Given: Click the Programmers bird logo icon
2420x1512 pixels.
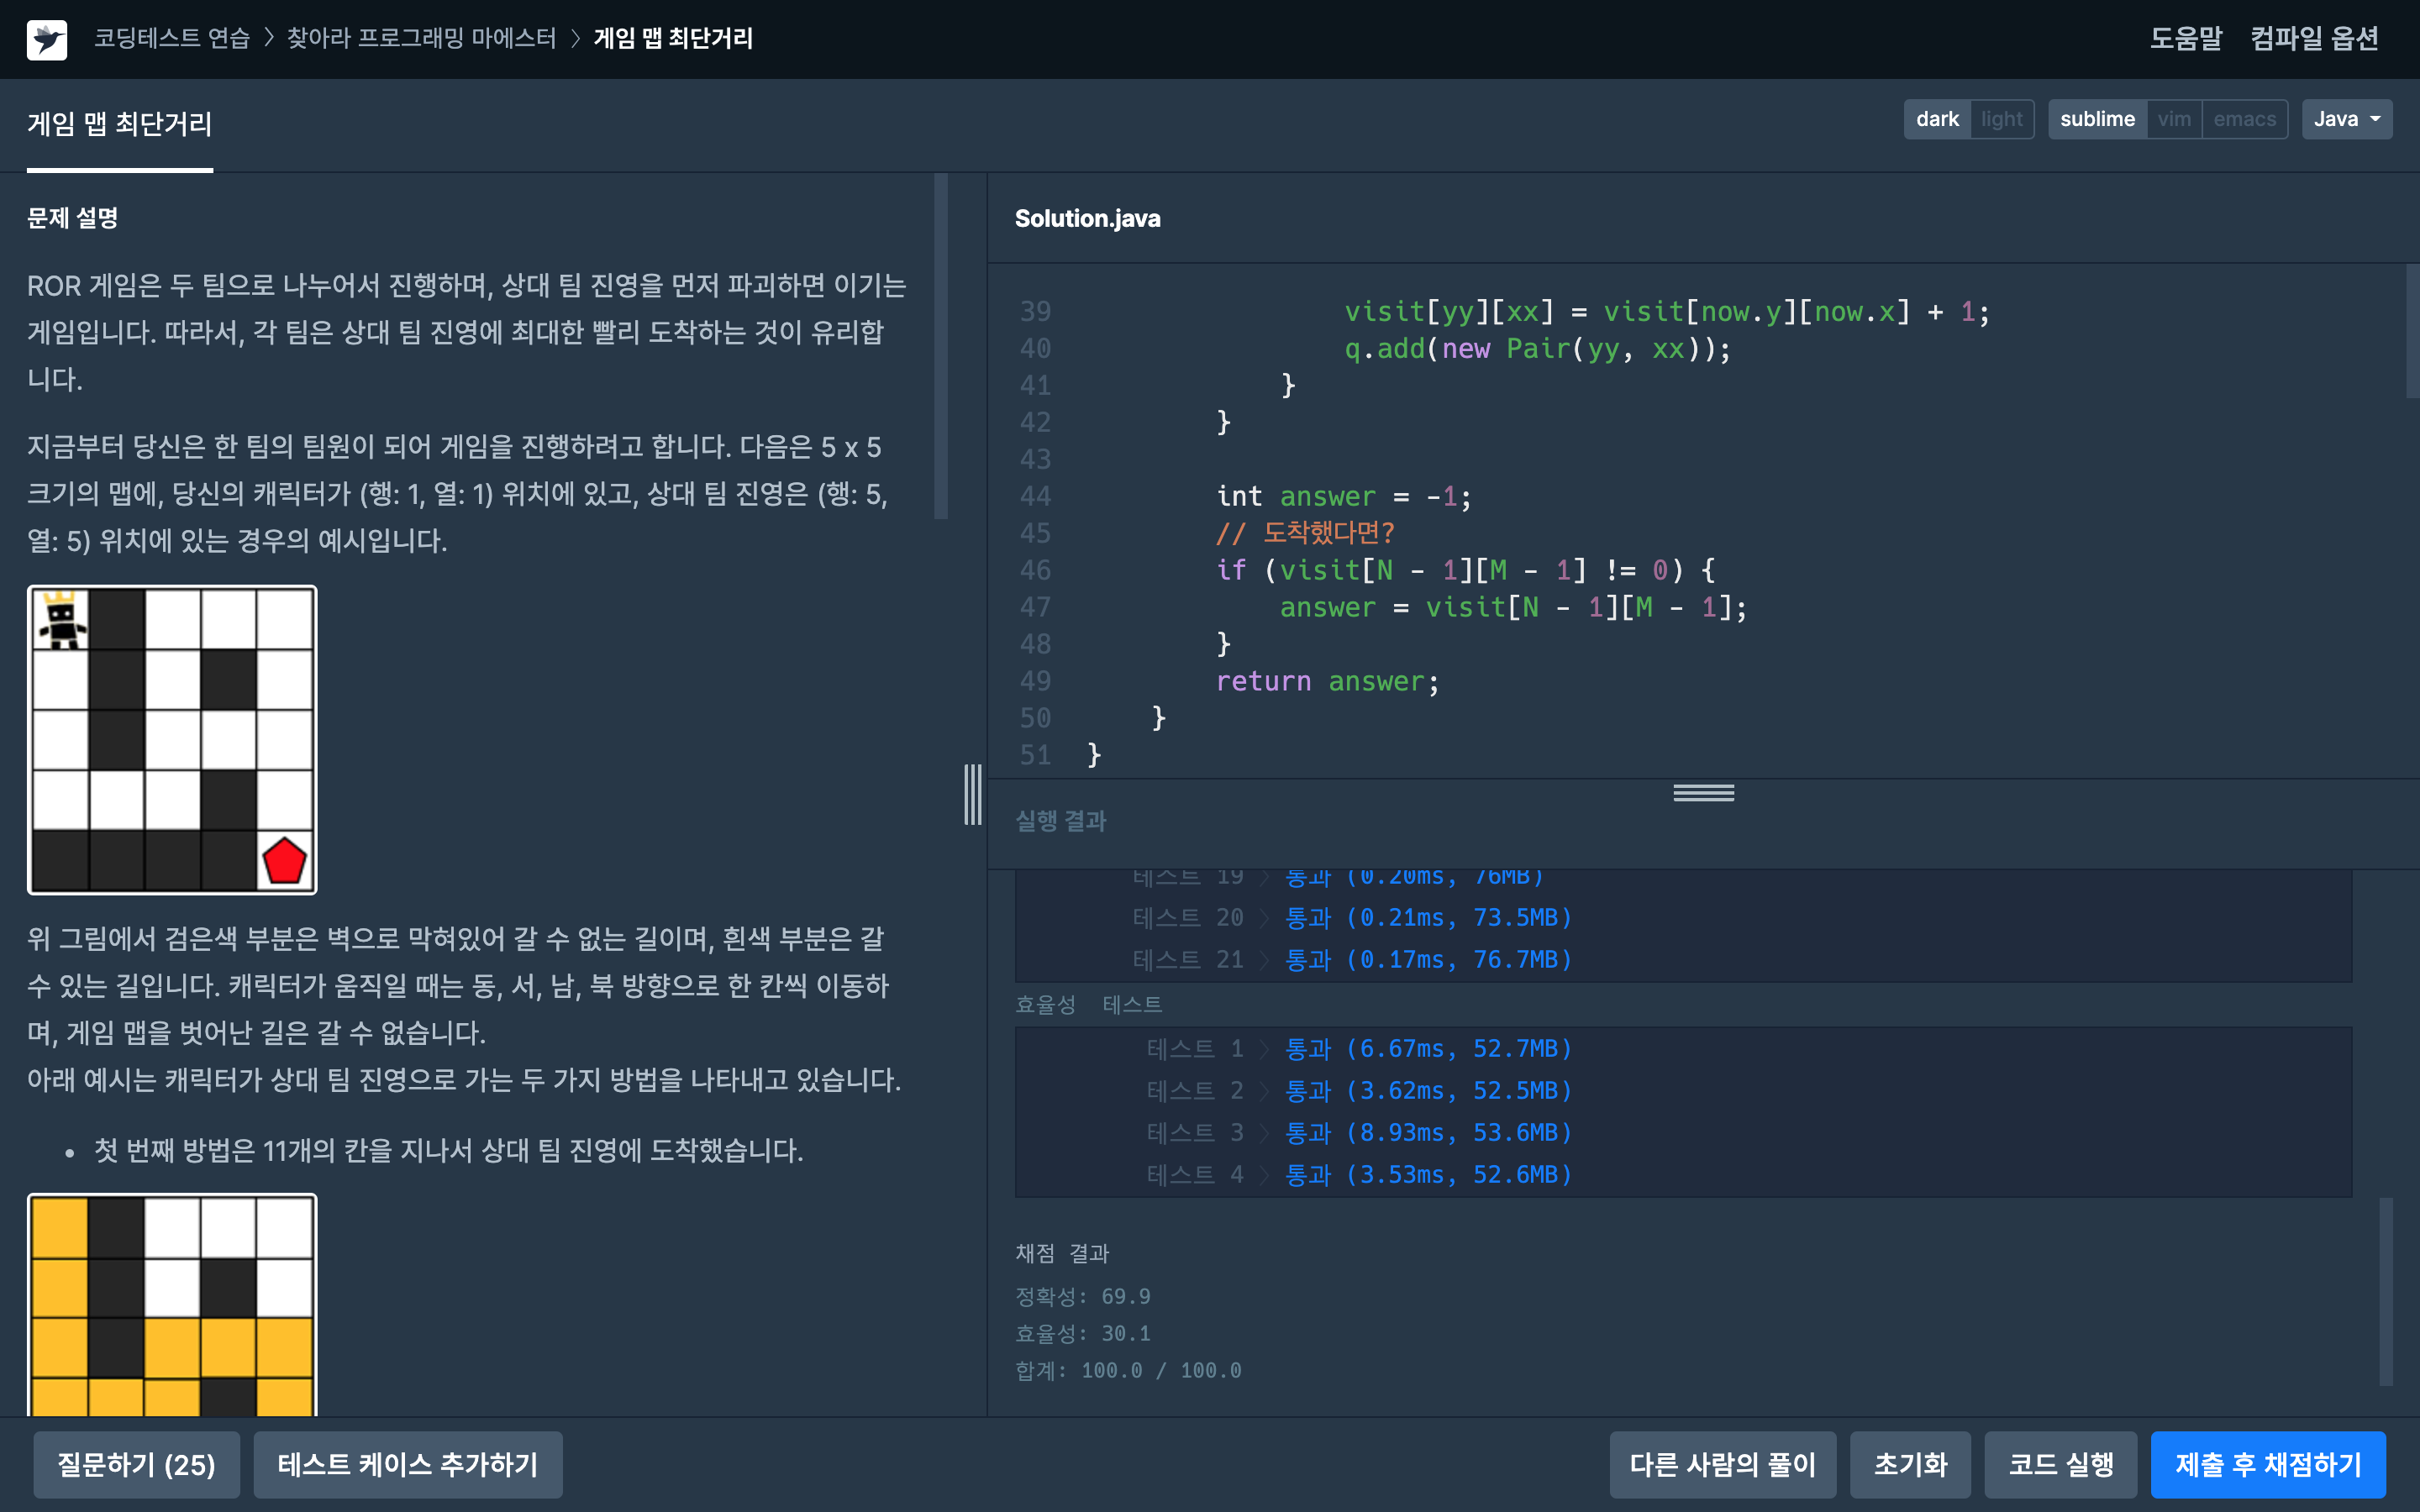Looking at the screenshot, I should (x=46, y=39).
